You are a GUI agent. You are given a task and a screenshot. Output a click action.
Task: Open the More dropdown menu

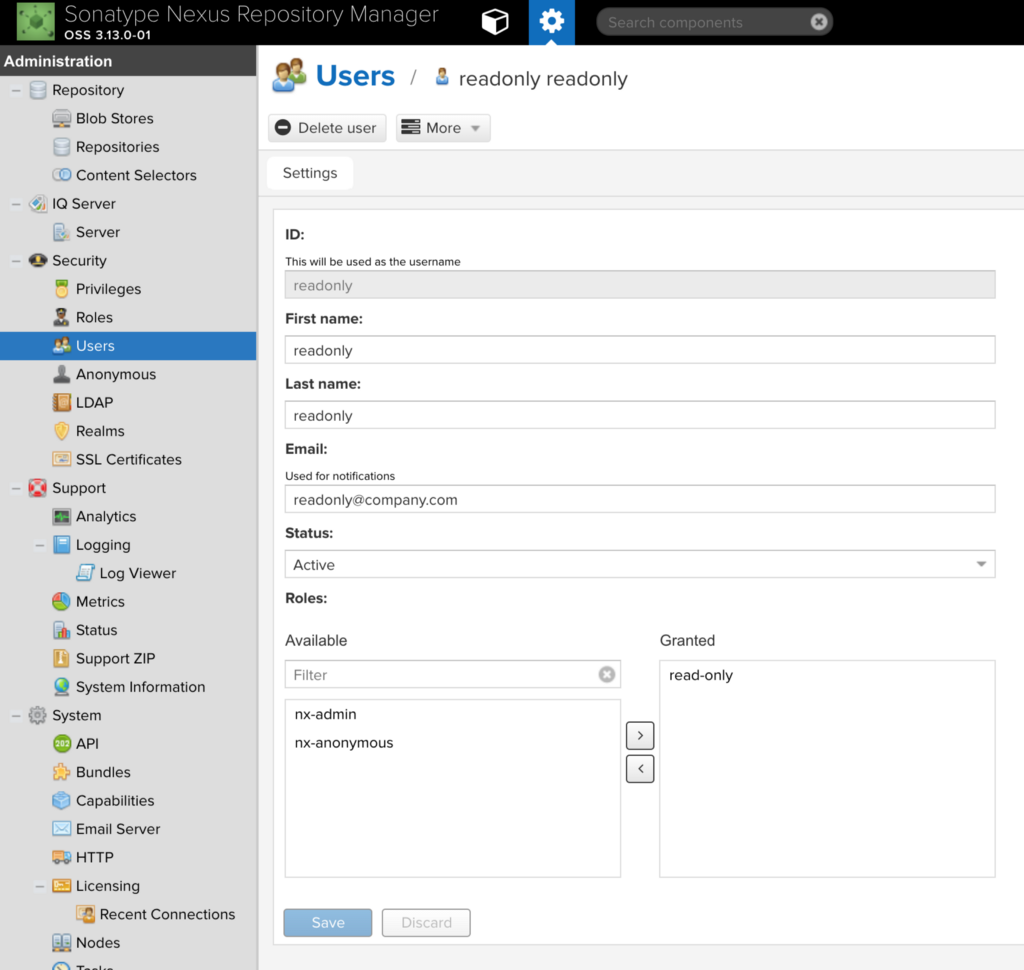[442, 127]
